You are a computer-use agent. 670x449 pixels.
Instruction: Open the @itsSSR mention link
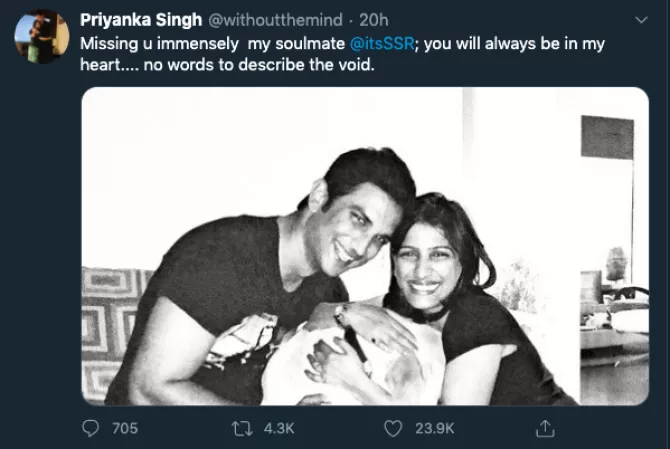click(379, 46)
